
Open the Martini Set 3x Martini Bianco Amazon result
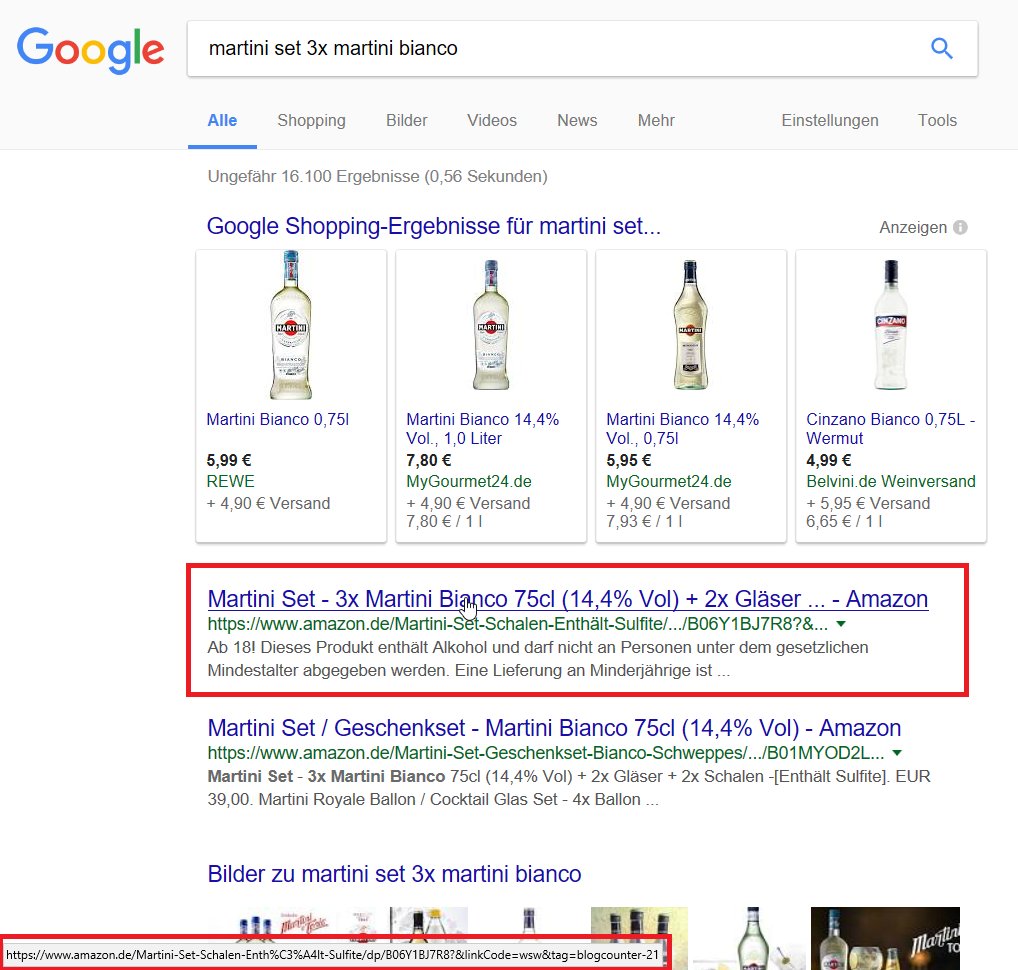[x=567, y=599]
